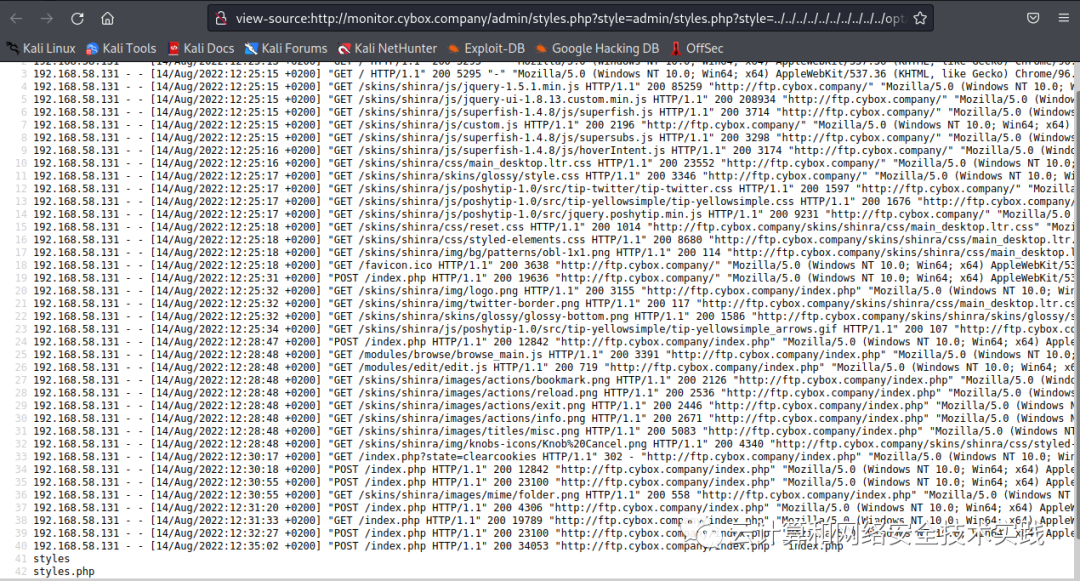
Task: Open the Google Hacking DB bookmark
Action: (x=597, y=48)
